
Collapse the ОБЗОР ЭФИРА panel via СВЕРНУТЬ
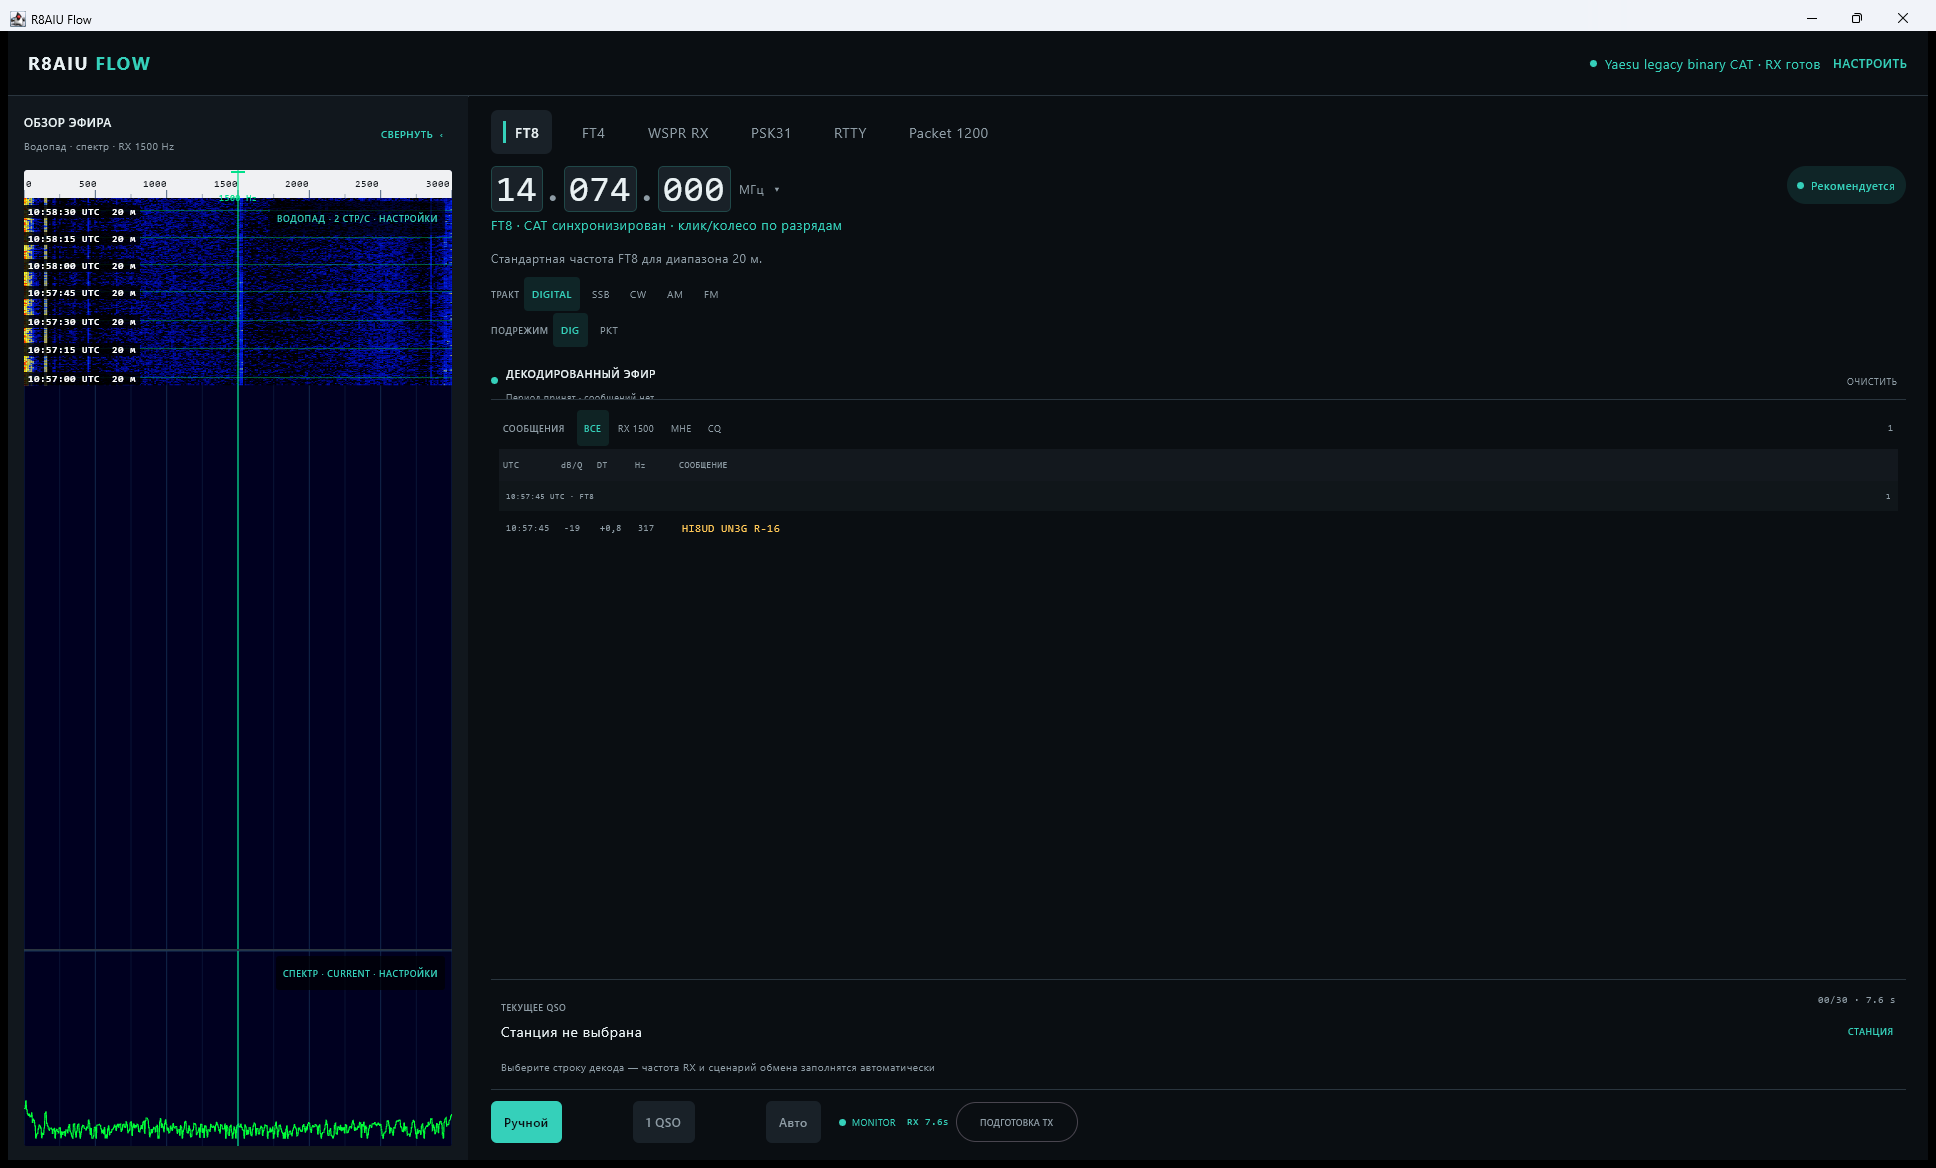pos(411,135)
